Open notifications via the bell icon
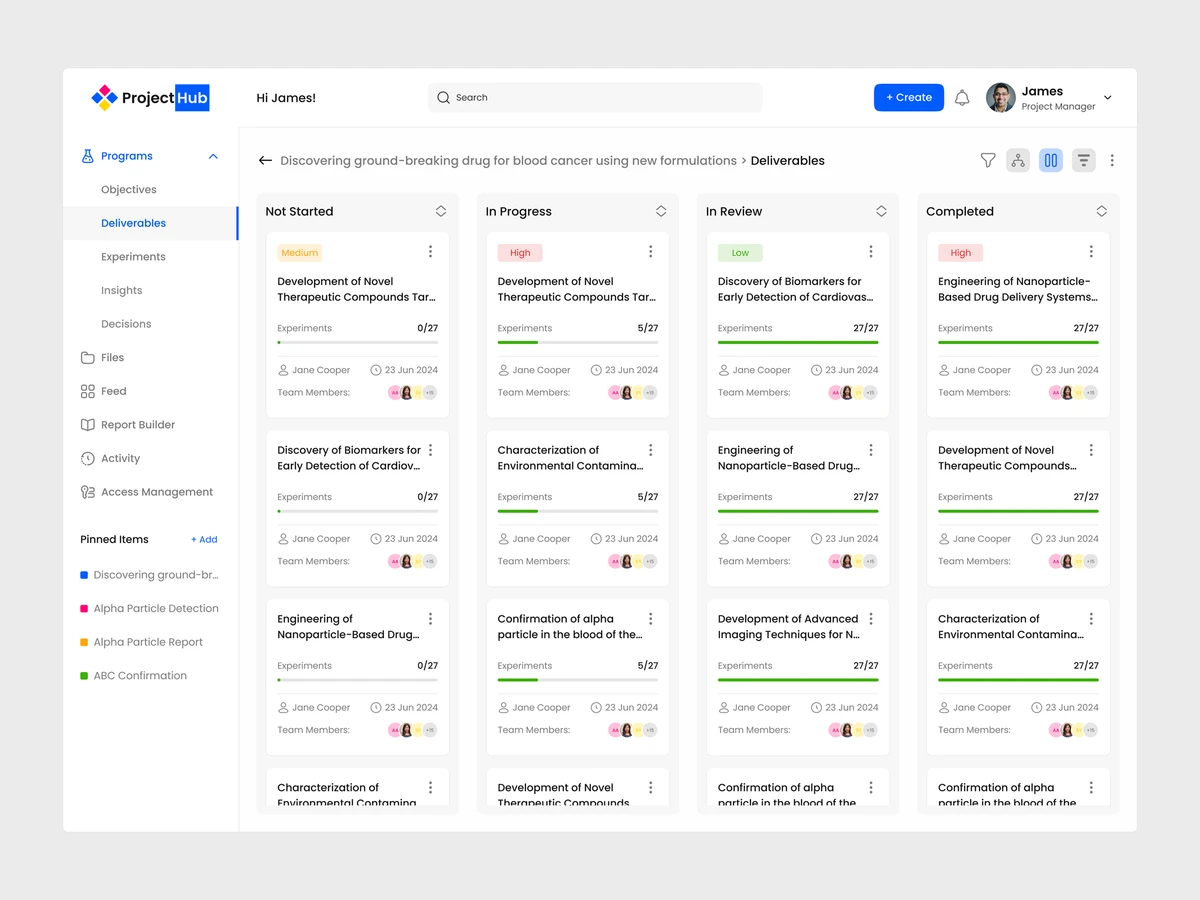 tap(962, 97)
